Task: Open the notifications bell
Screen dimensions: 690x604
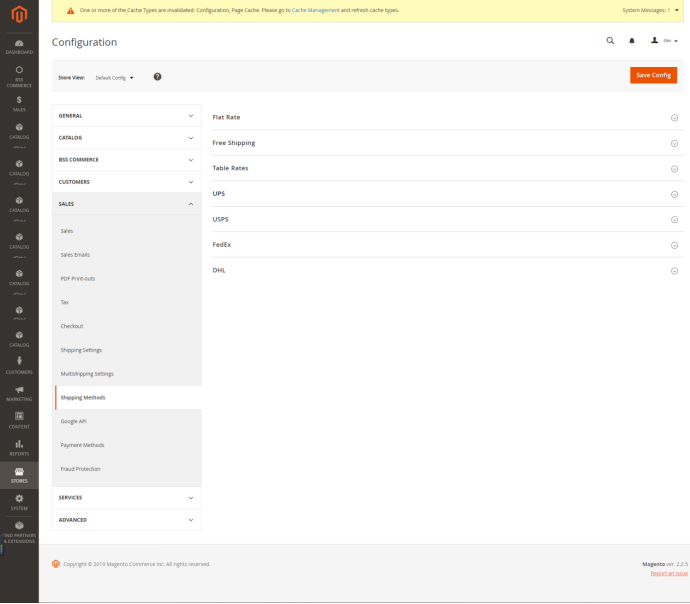Action: coord(632,41)
